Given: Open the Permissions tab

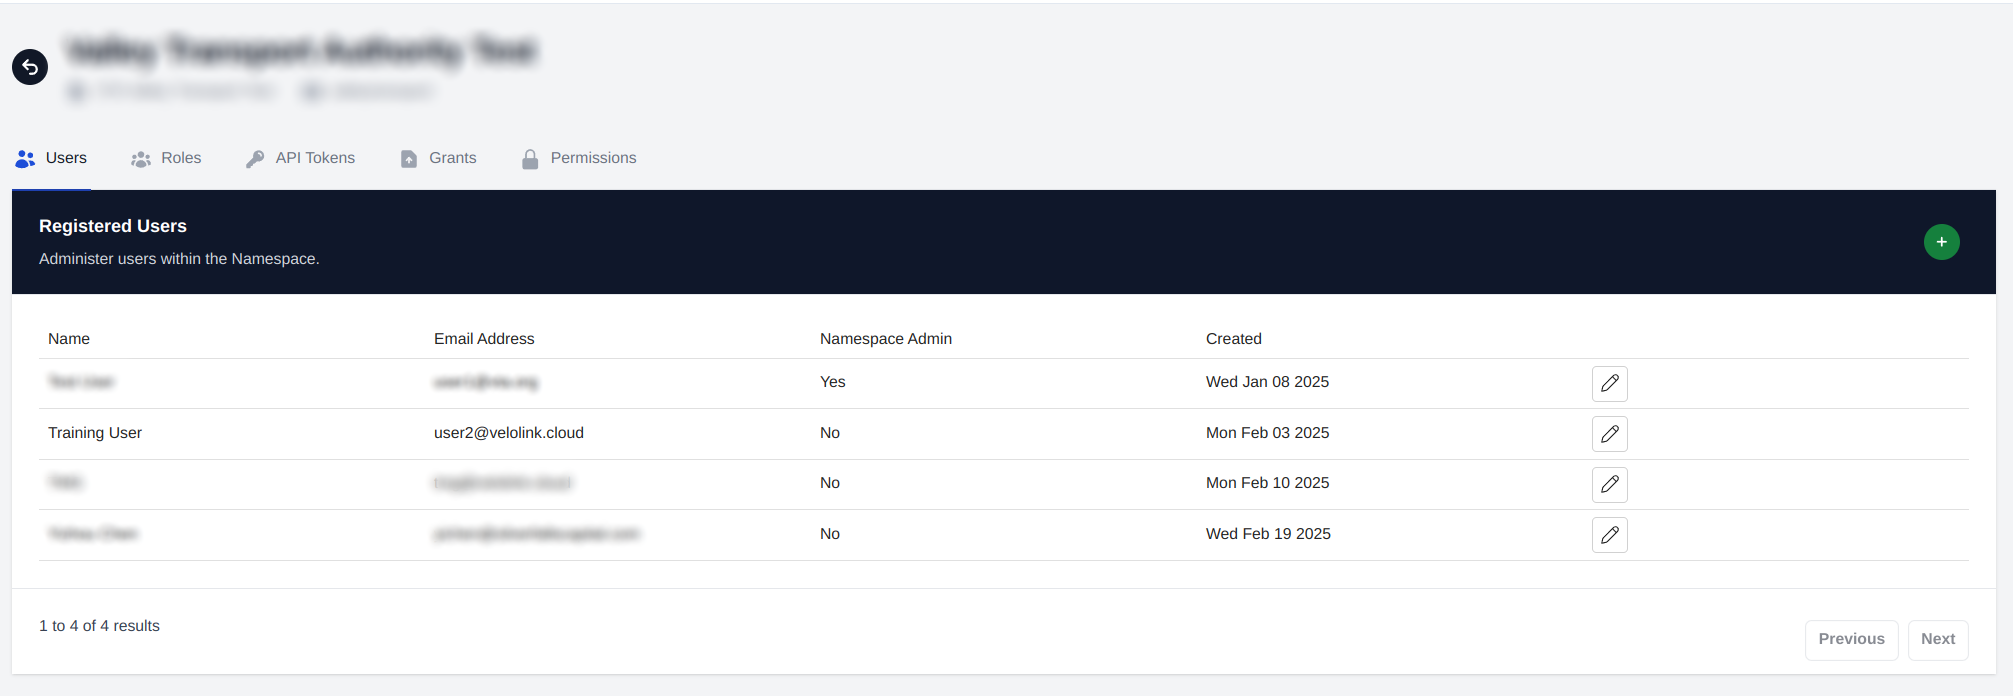Looking at the screenshot, I should [x=579, y=158].
